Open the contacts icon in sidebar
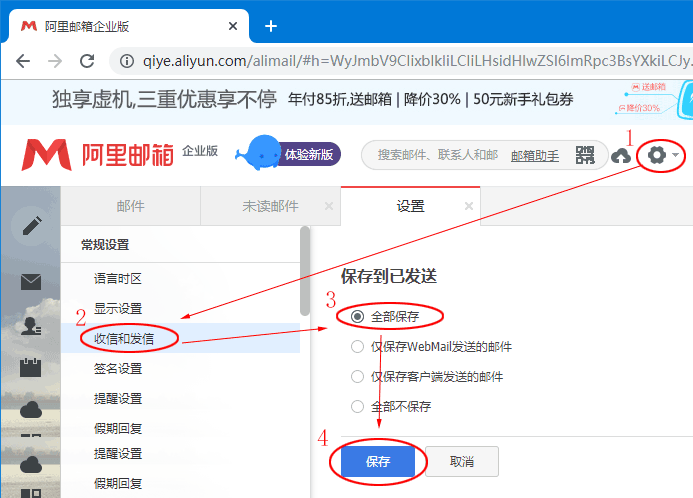Screen dimensions: 693x498 pyautogui.click(x=31, y=326)
